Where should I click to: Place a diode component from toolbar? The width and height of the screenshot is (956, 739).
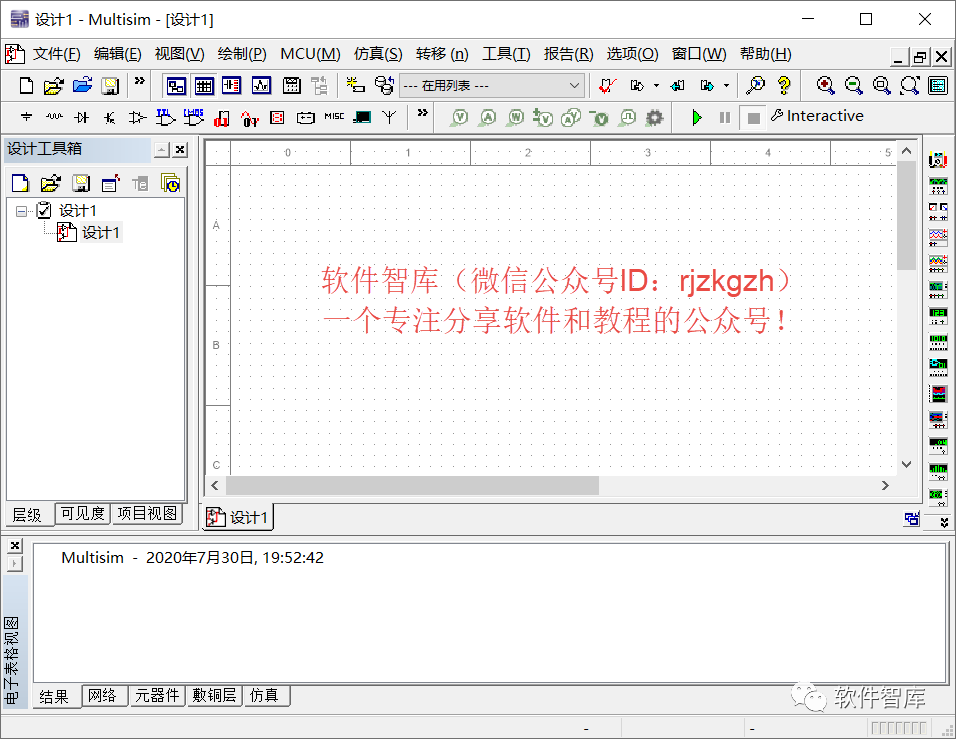point(81,117)
